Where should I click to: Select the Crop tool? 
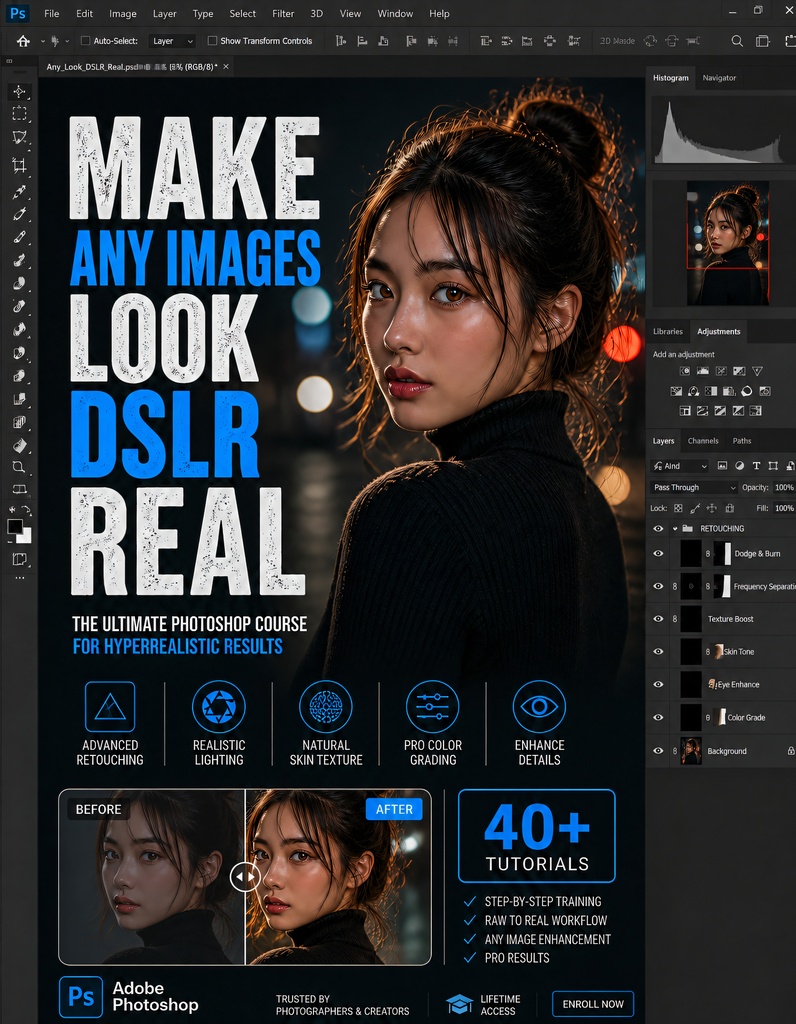[20, 165]
